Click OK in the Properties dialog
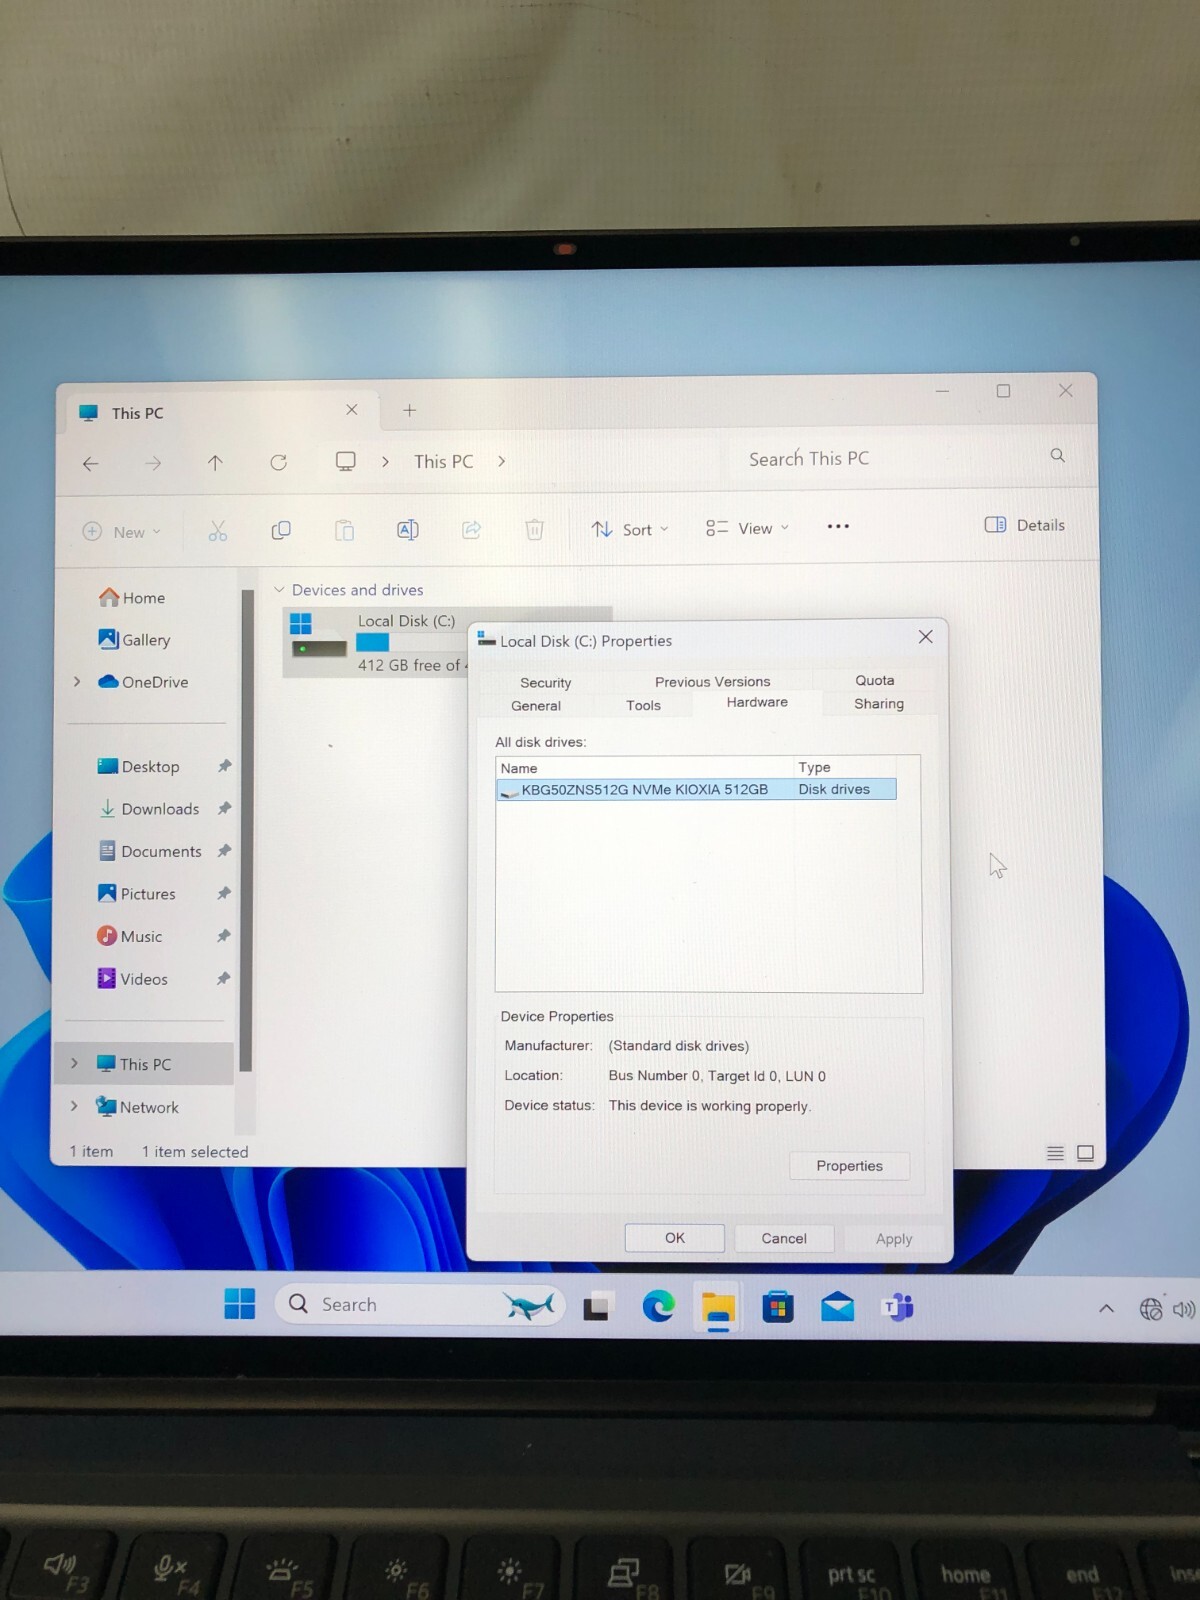The image size is (1200, 1600). [x=675, y=1238]
